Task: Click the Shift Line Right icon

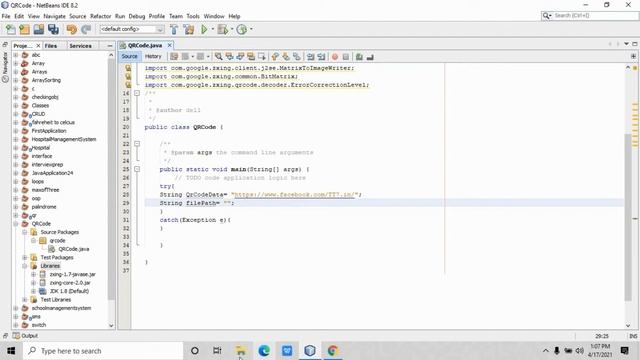Action: coord(321,57)
